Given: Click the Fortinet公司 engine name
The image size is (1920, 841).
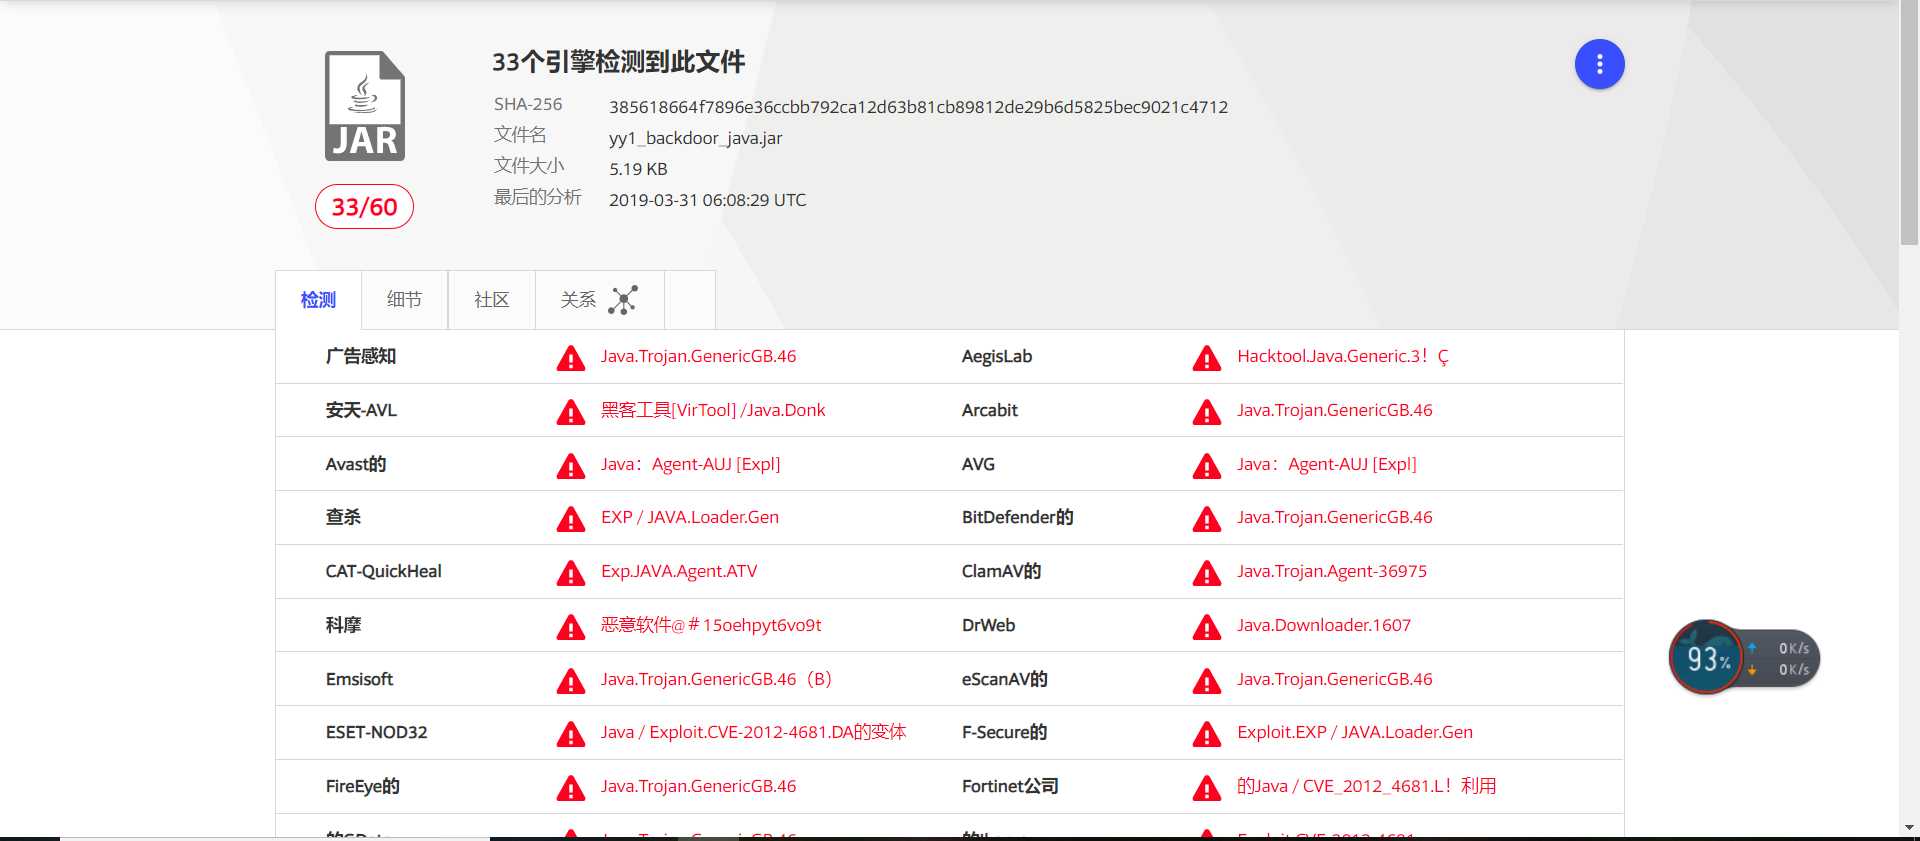Looking at the screenshot, I should click(1010, 786).
